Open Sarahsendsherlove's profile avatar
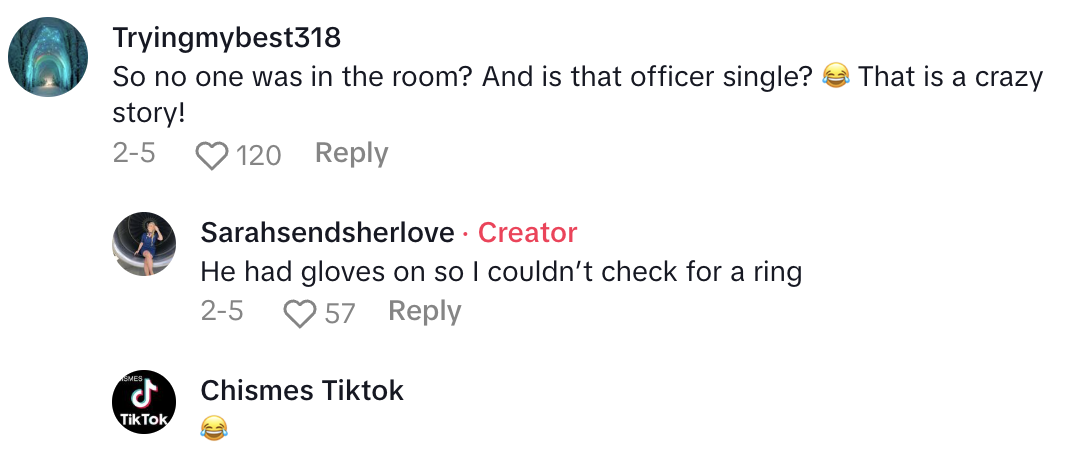1074x456 pixels. pos(144,244)
